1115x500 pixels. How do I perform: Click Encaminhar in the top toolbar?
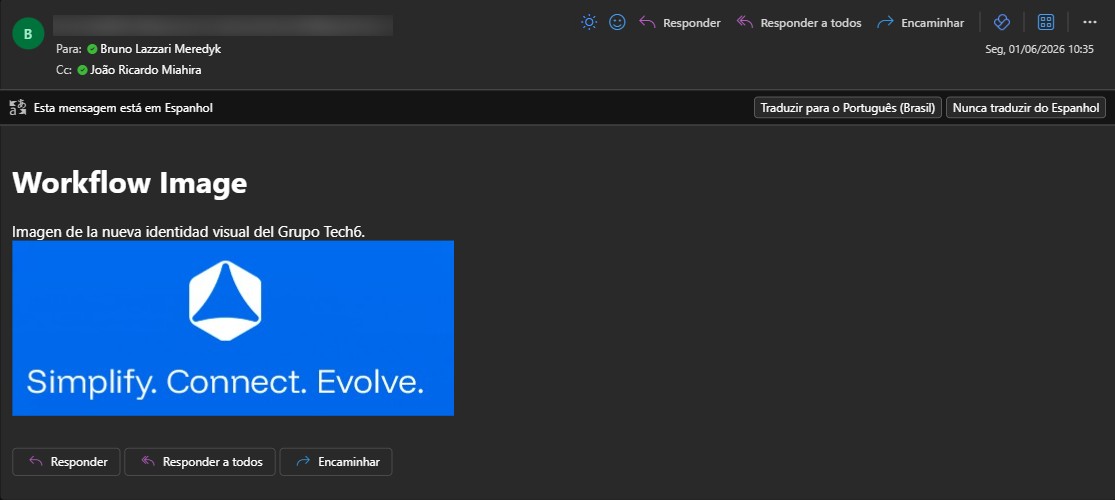point(920,23)
